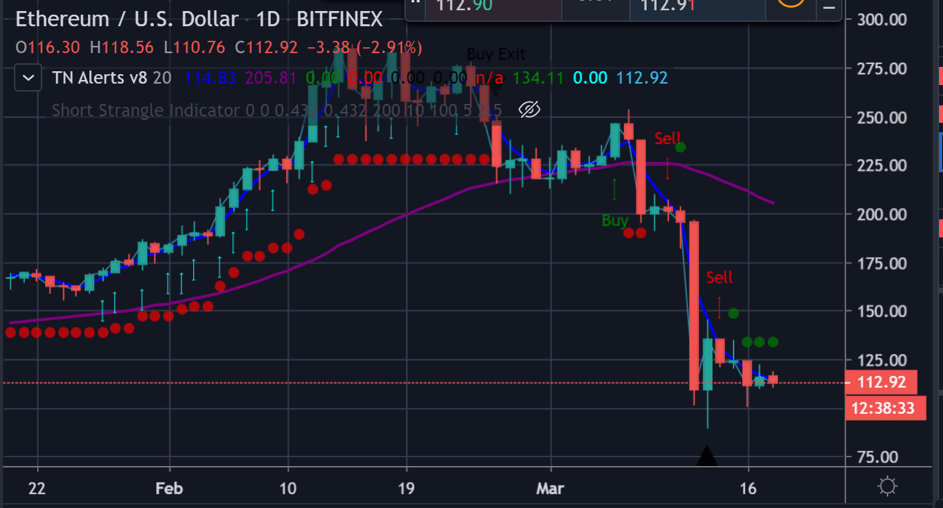This screenshot has width=943, height=508.
Task: Select the Short Strangle Indicator legend label
Action: coord(145,110)
